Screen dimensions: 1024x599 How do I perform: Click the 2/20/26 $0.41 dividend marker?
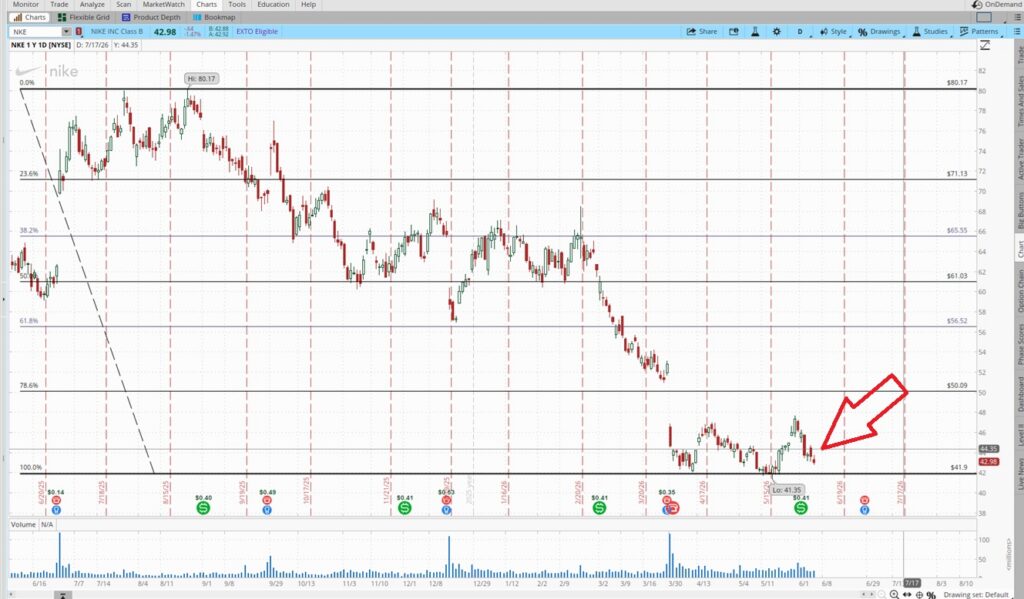[x=599, y=506]
